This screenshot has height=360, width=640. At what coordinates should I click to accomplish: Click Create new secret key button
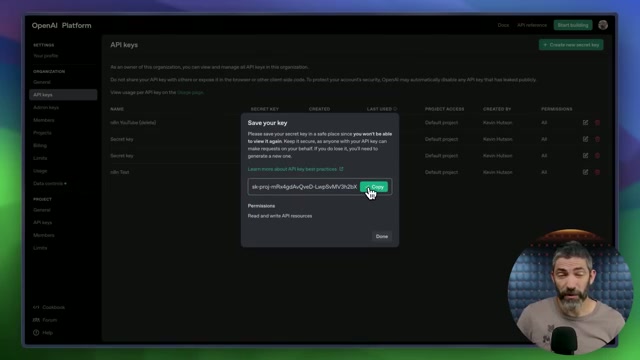tap(571, 45)
